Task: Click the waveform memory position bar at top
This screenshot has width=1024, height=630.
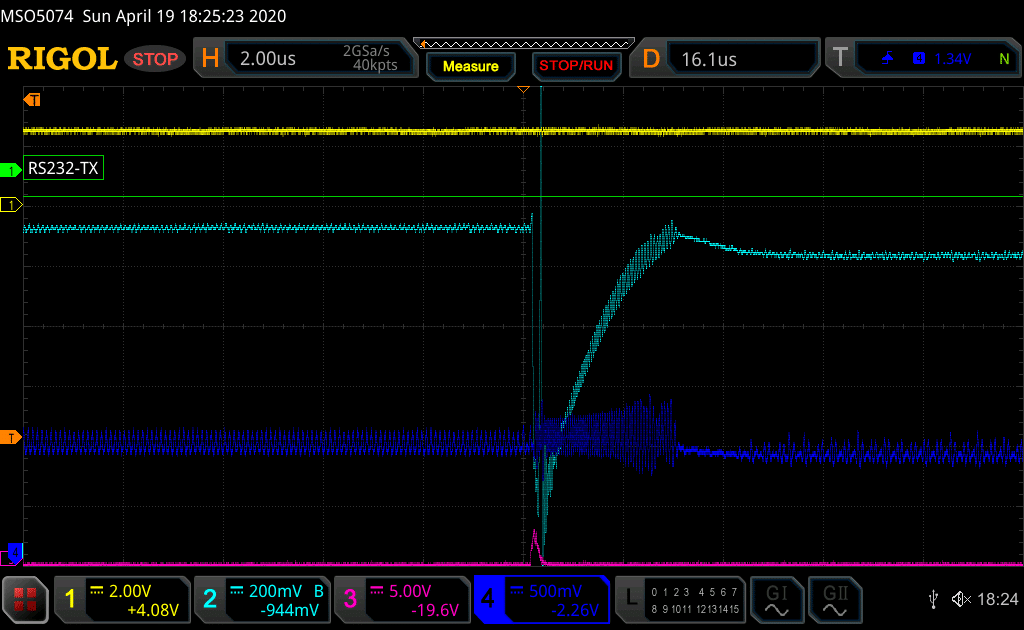Action: [524, 43]
